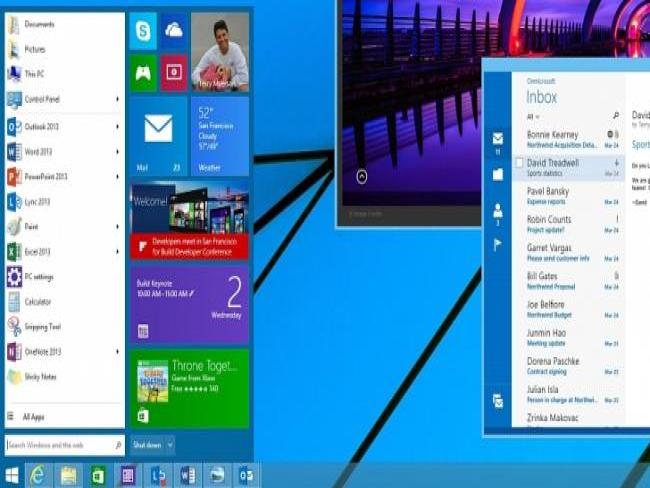Open people icon in Mail sidebar
Viewport: 650px width, 488px height.
tap(498, 211)
